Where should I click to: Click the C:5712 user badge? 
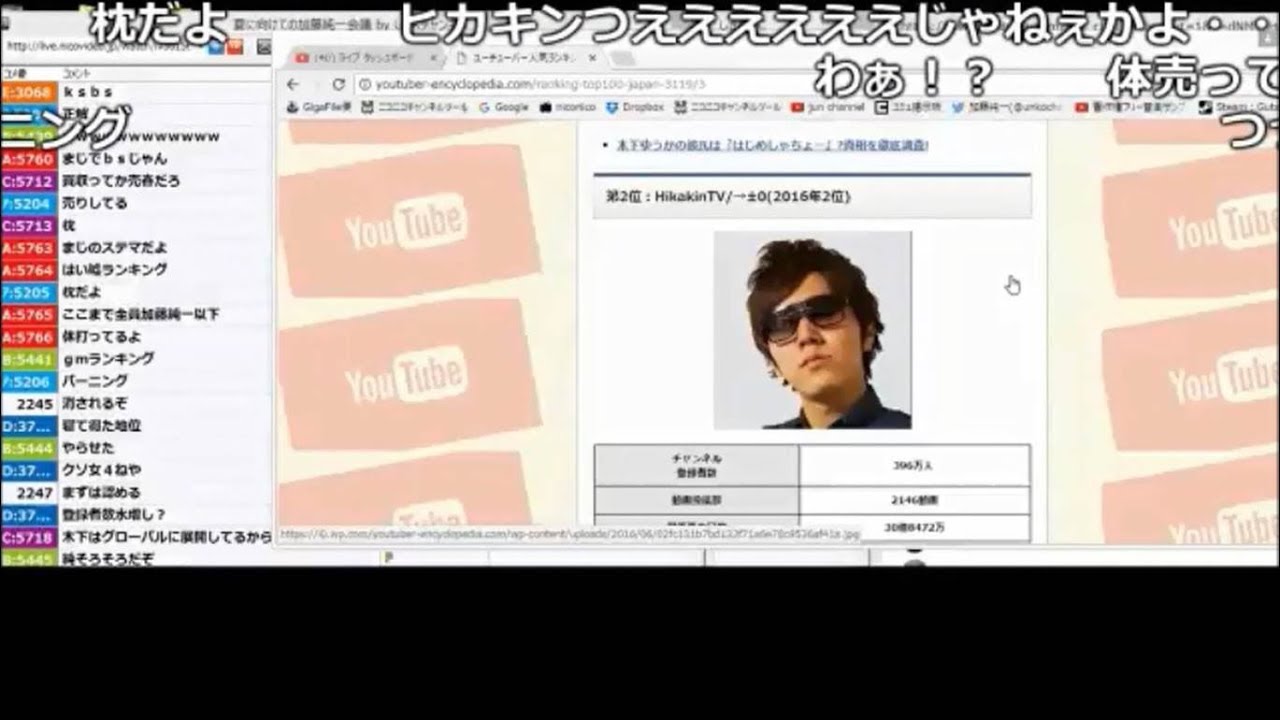click(x=28, y=181)
